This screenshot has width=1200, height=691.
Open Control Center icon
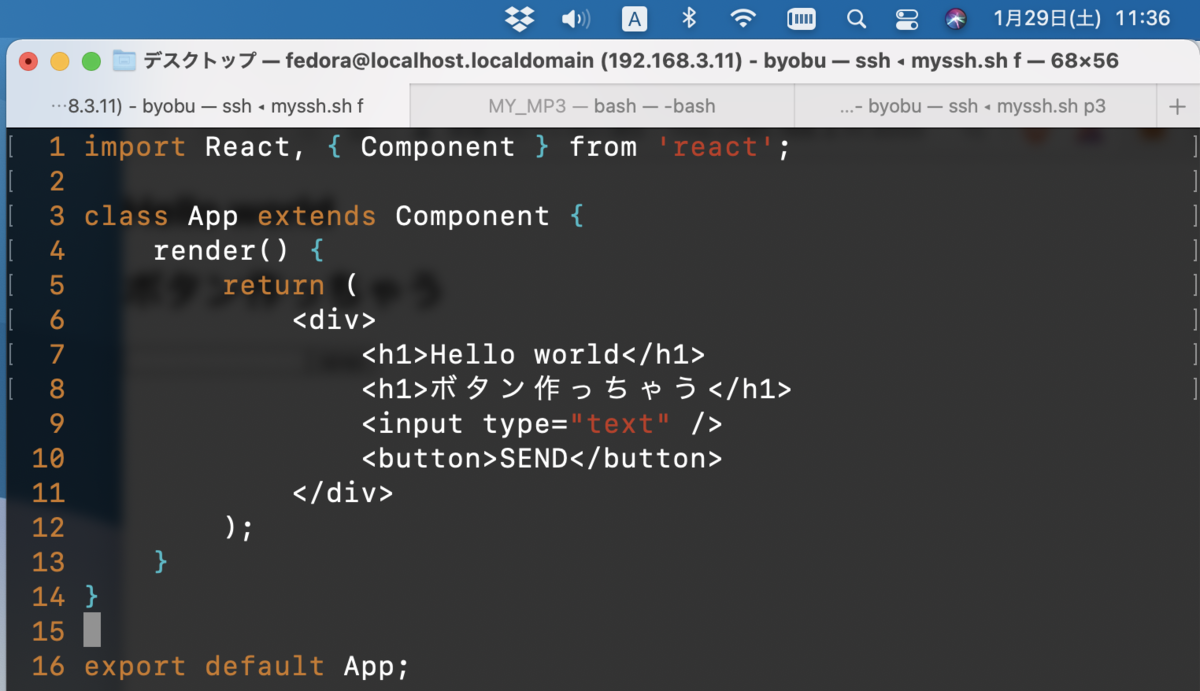click(x=908, y=18)
